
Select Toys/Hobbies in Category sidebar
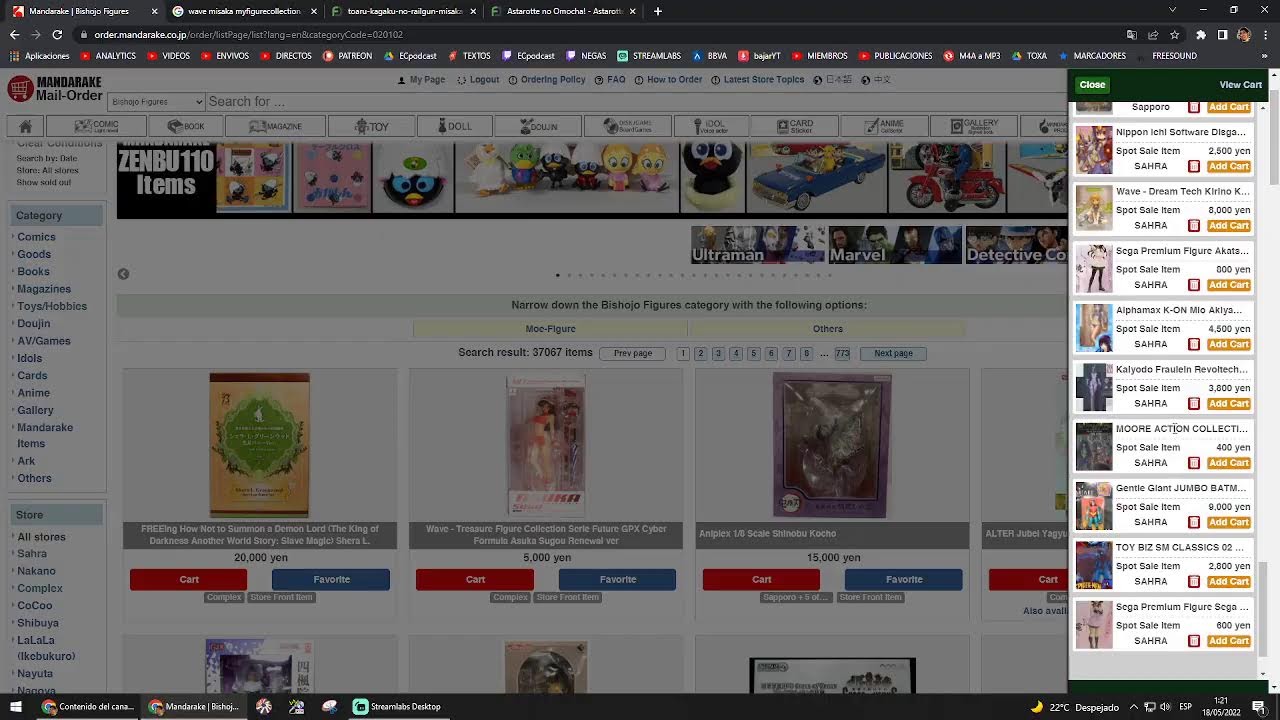[x=52, y=306]
